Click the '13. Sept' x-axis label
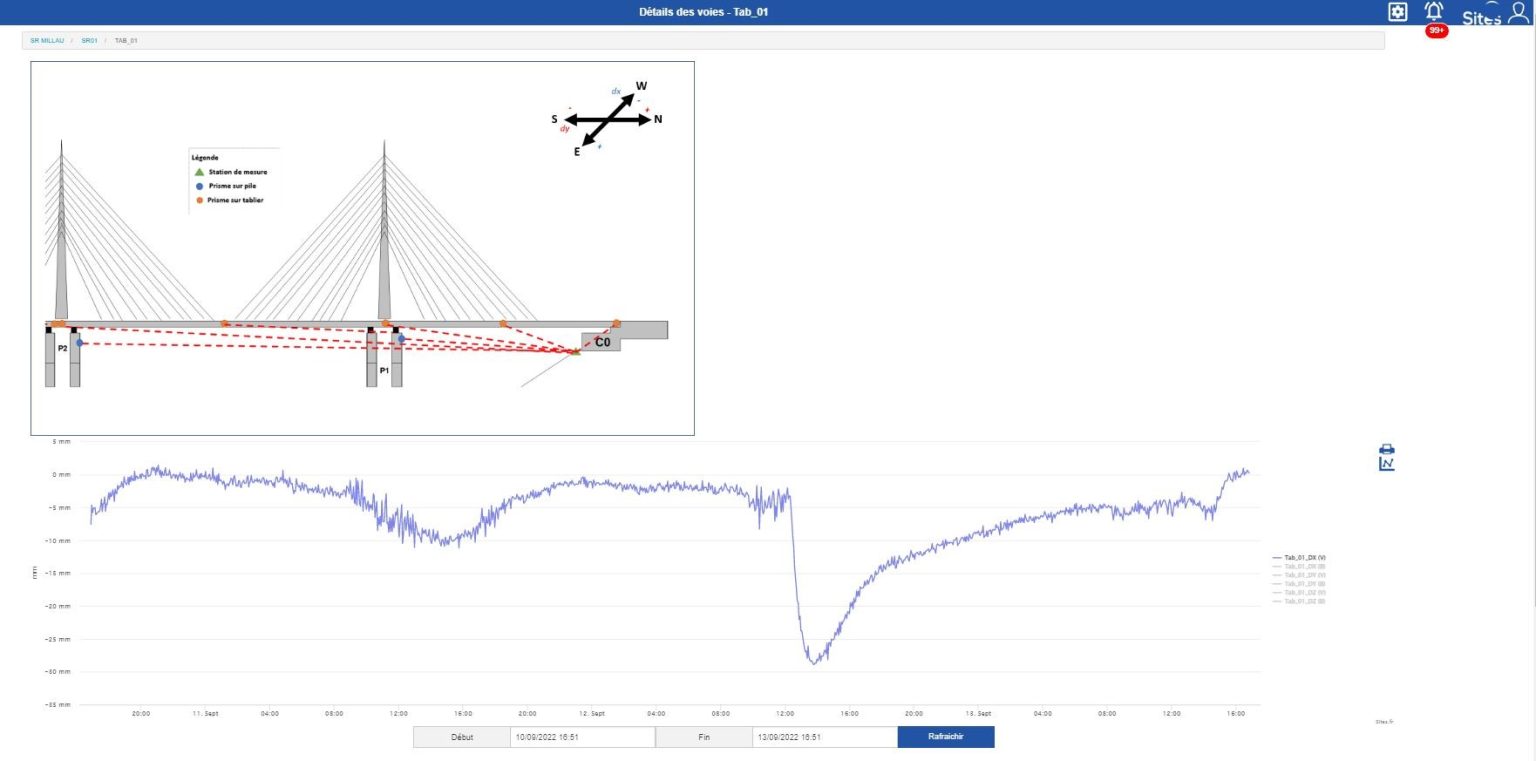 [978, 713]
